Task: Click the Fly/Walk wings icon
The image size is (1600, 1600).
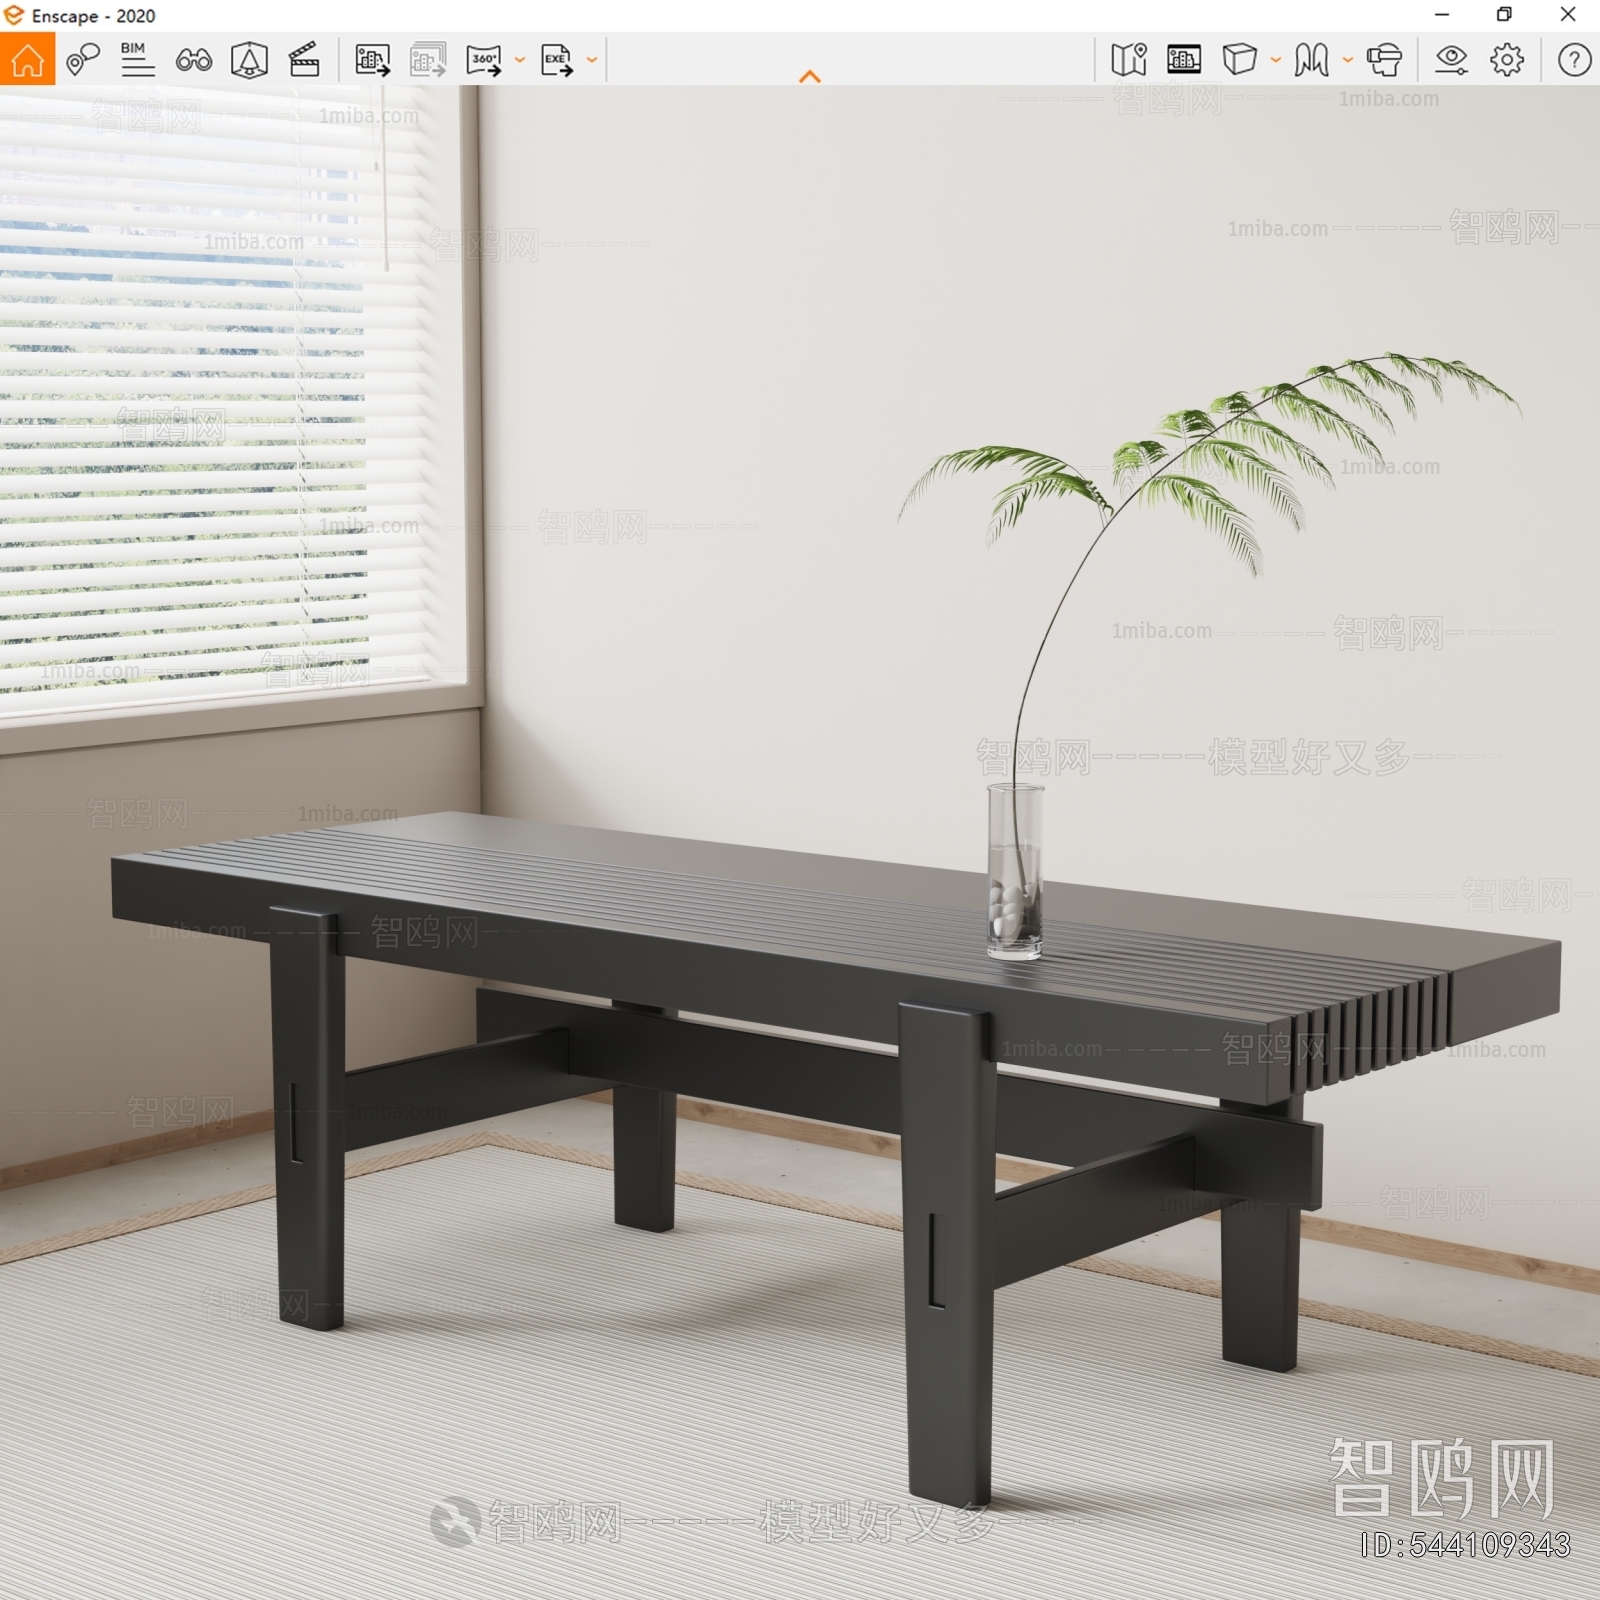Action: click(x=1311, y=60)
